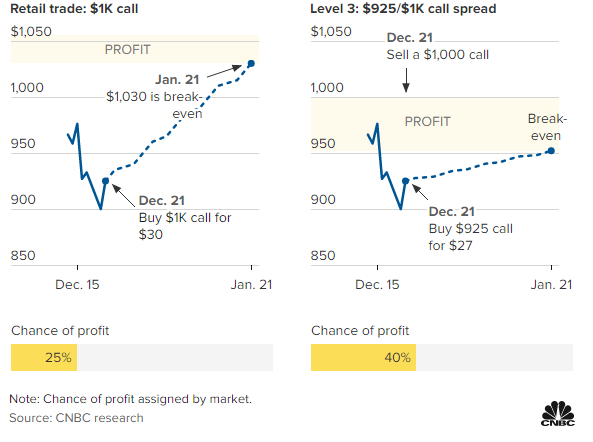
Task: Click the 'Retail trade: $1K call' title
Action: coord(74,9)
